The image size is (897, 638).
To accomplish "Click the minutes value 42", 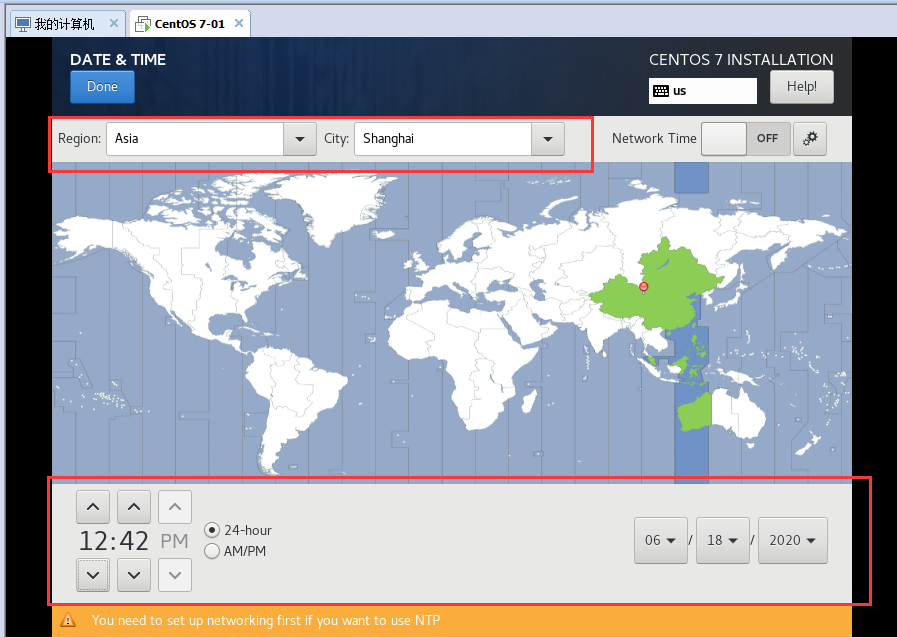I will 134,541.
